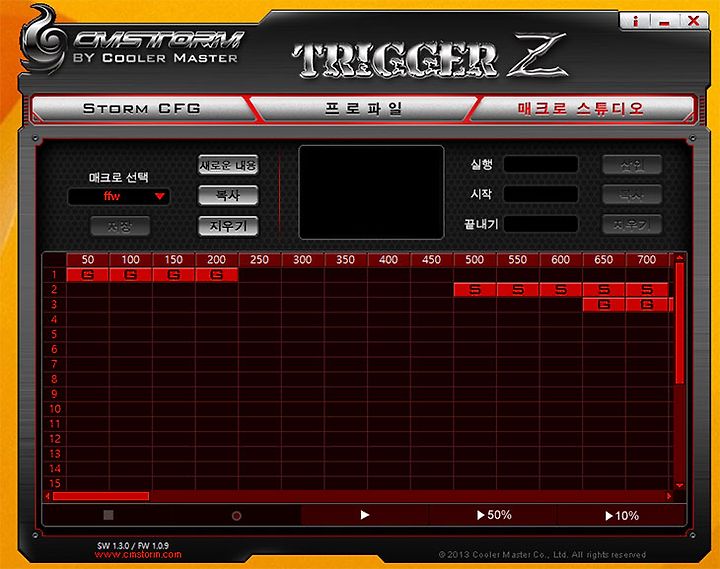720x569 pixels.
Task: Switch to the 프로파일 tab
Action: [x=364, y=109]
